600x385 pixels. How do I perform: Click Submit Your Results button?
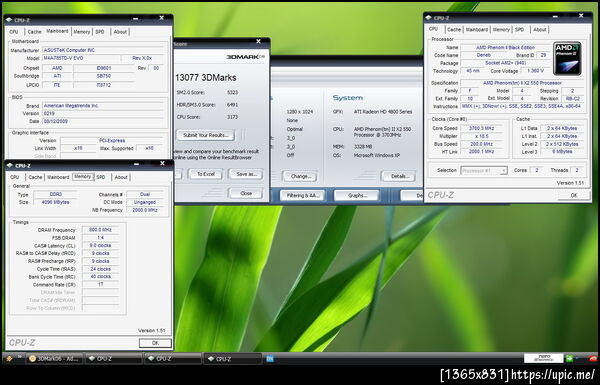click(206, 135)
